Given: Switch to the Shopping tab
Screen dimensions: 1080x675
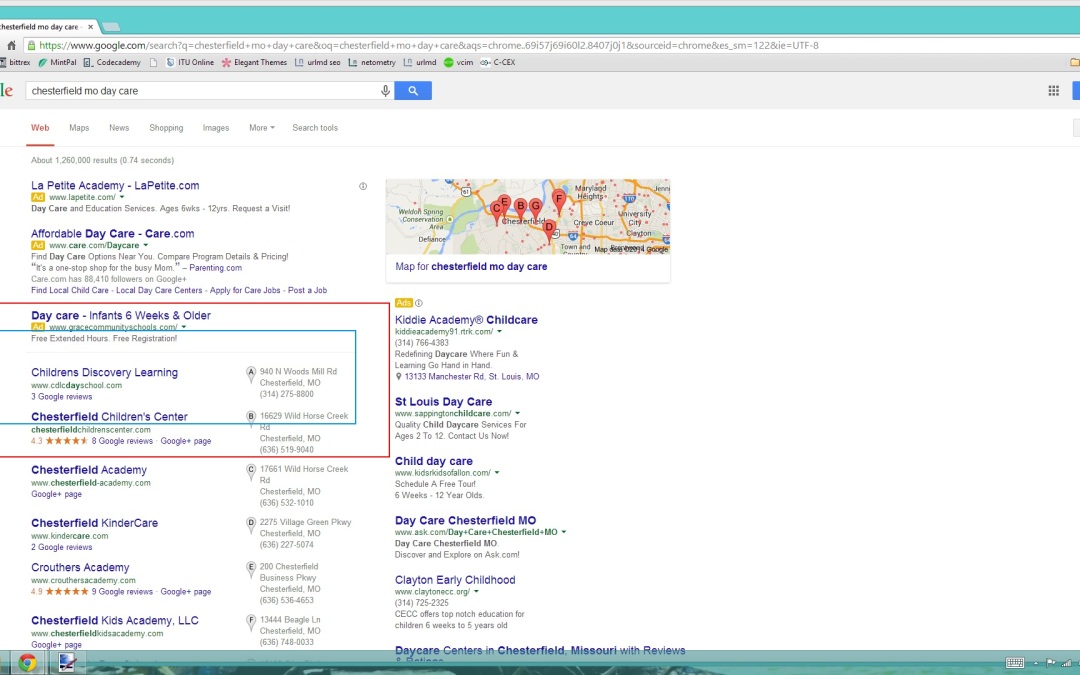Looking at the screenshot, I should pyautogui.click(x=166, y=128).
